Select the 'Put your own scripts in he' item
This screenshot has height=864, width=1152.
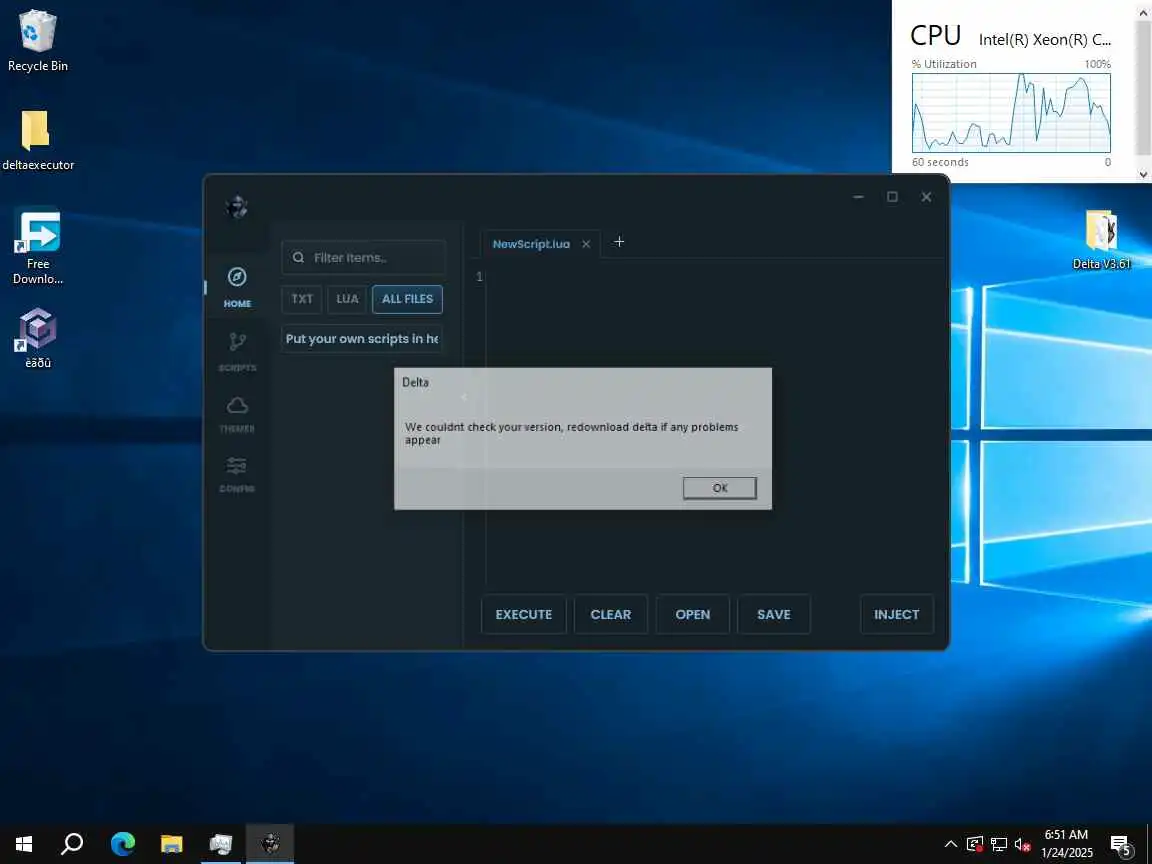pyautogui.click(x=362, y=339)
